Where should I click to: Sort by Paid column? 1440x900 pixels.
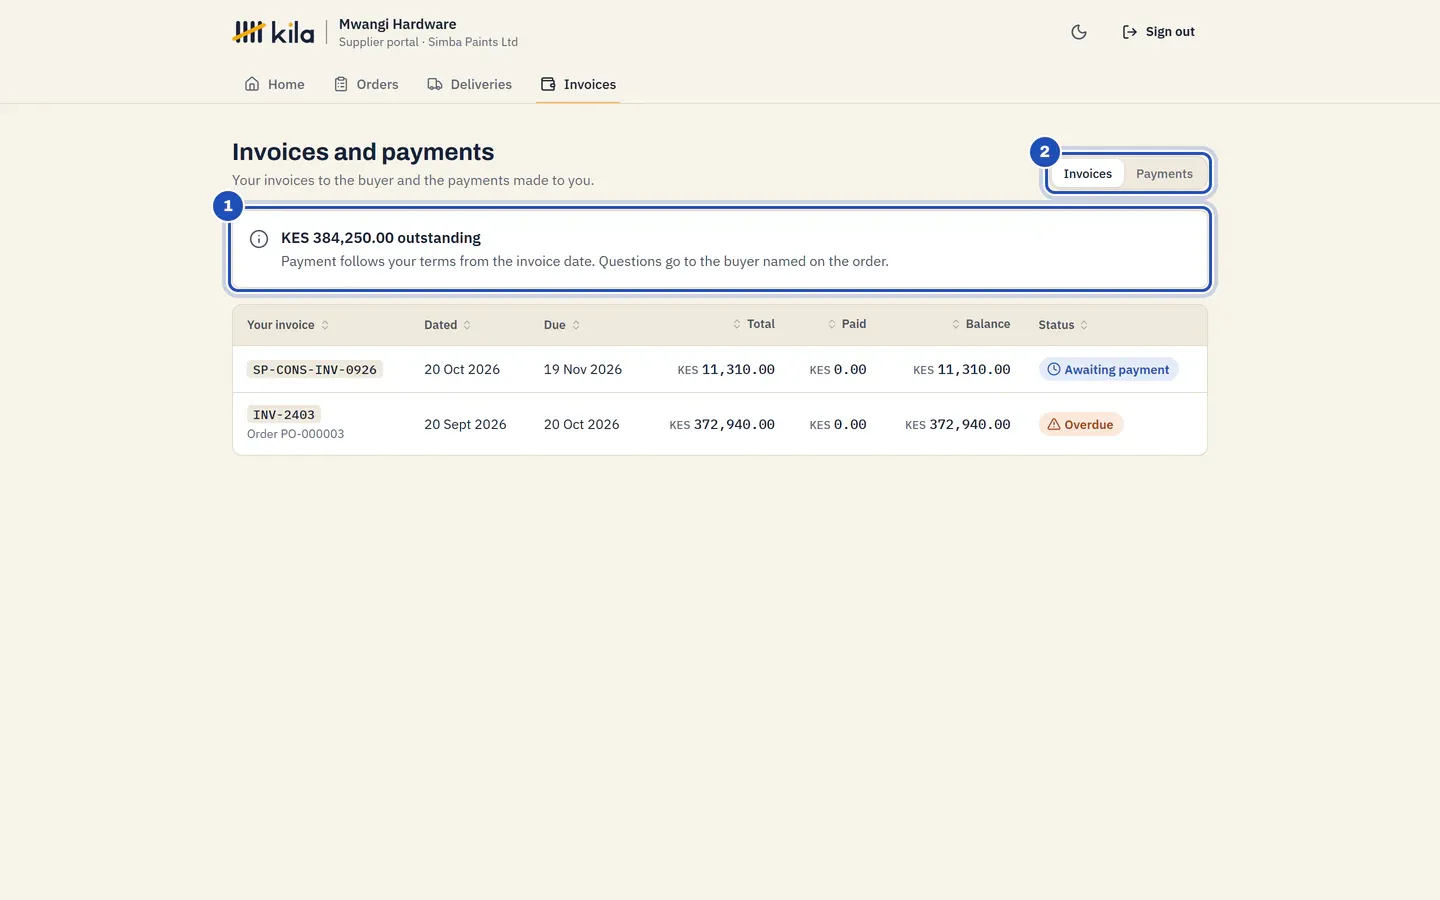click(x=847, y=324)
